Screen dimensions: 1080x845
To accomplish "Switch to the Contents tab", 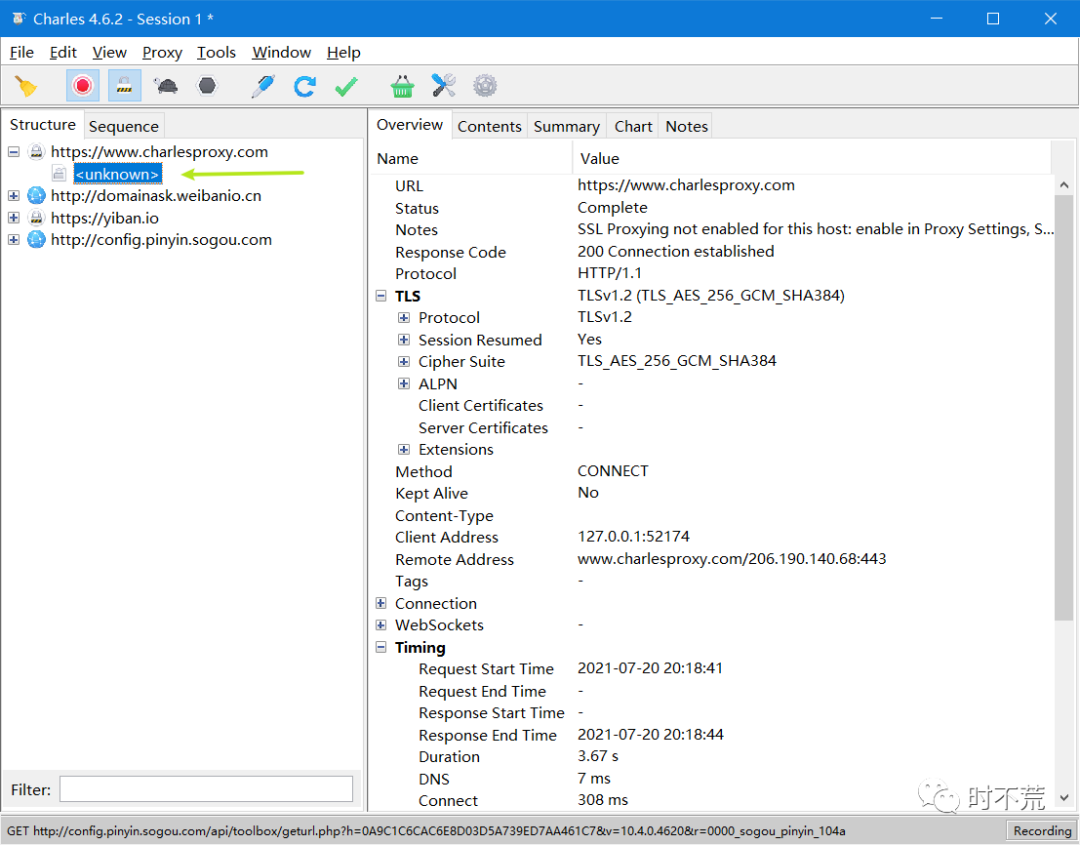I will pos(490,126).
